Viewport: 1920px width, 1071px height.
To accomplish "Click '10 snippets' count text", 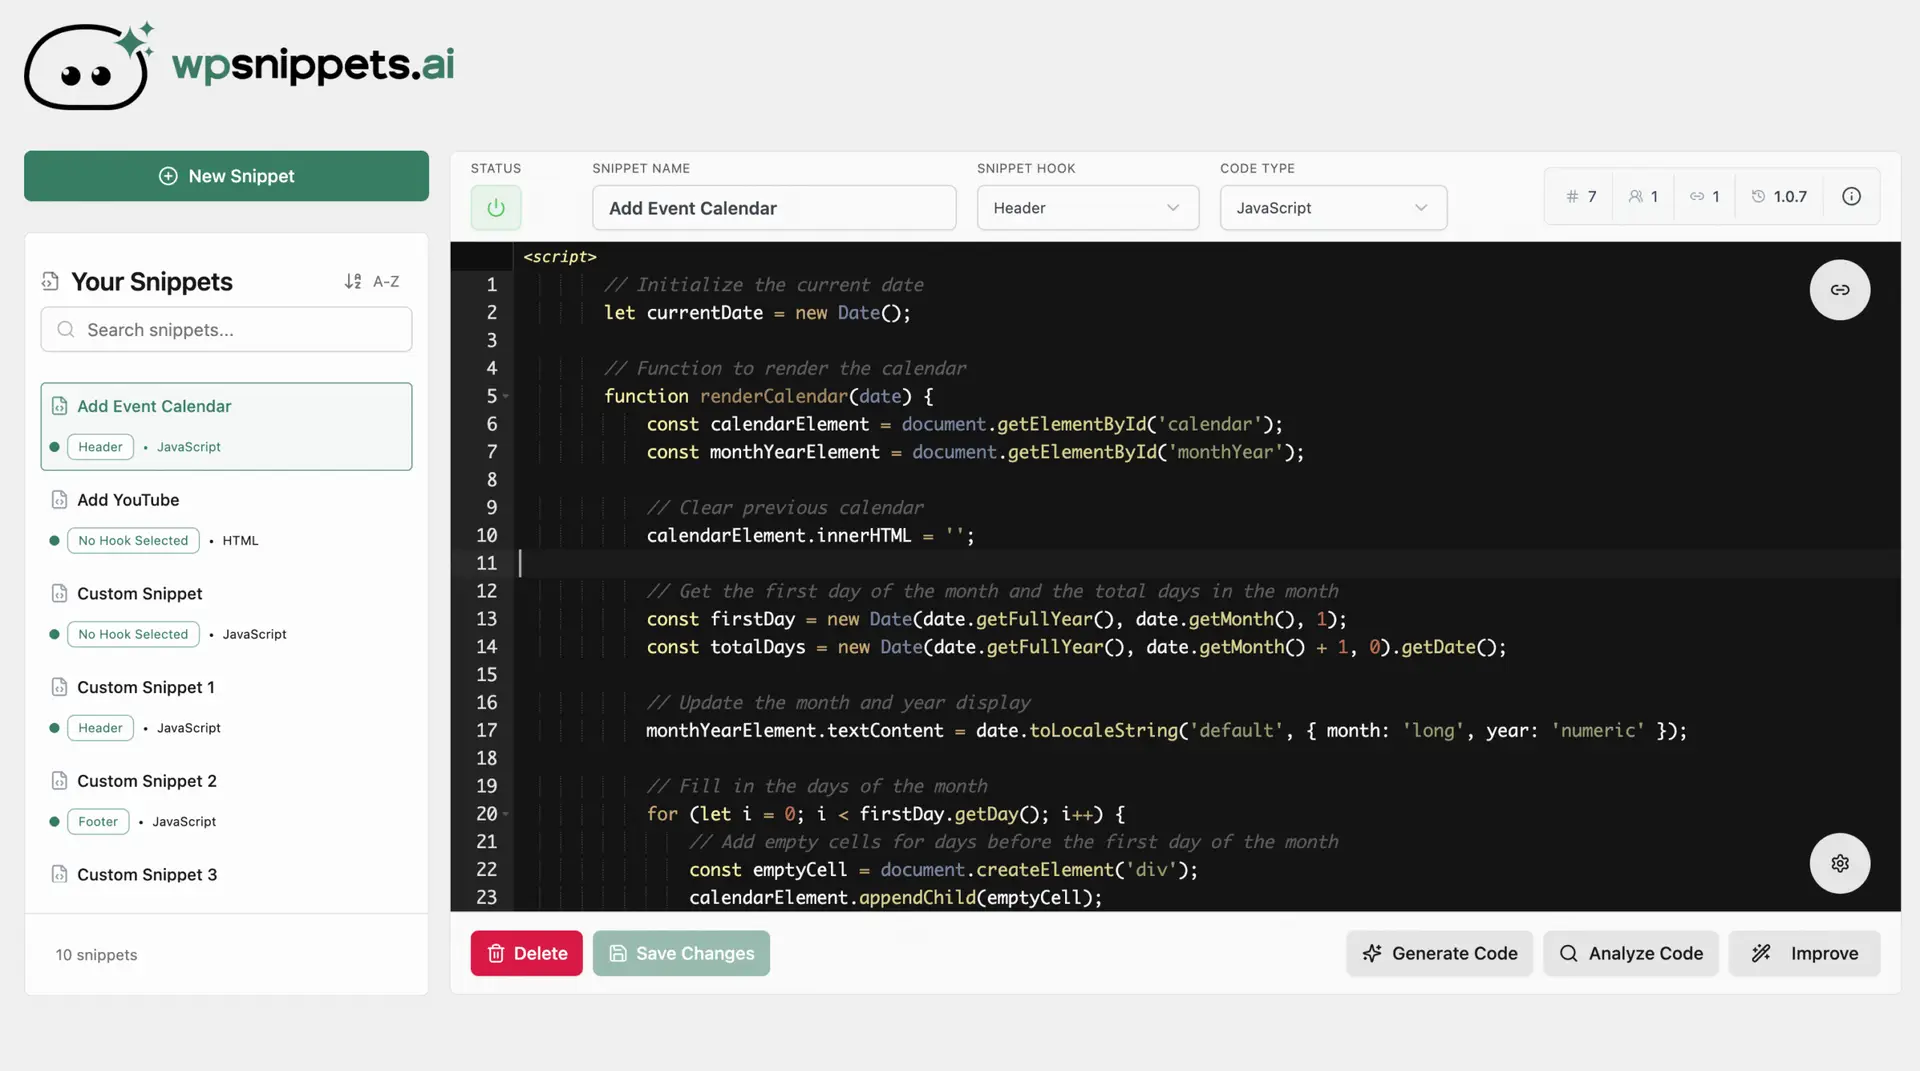I will 96,955.
